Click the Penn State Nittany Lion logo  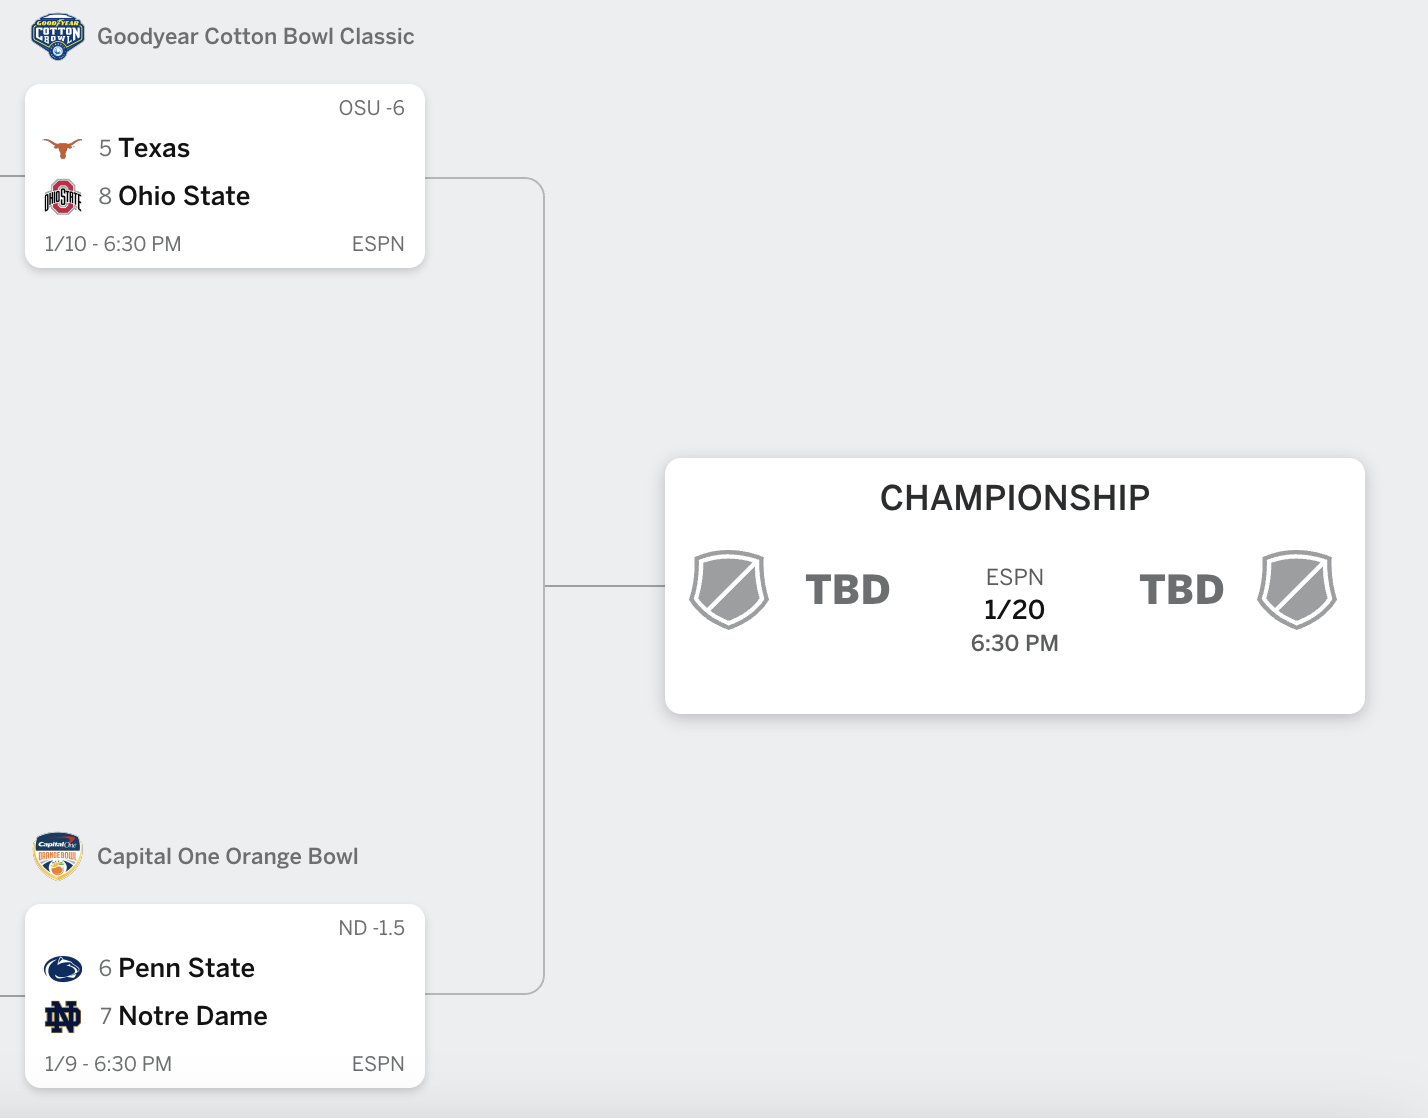click(x=63, y=968)
